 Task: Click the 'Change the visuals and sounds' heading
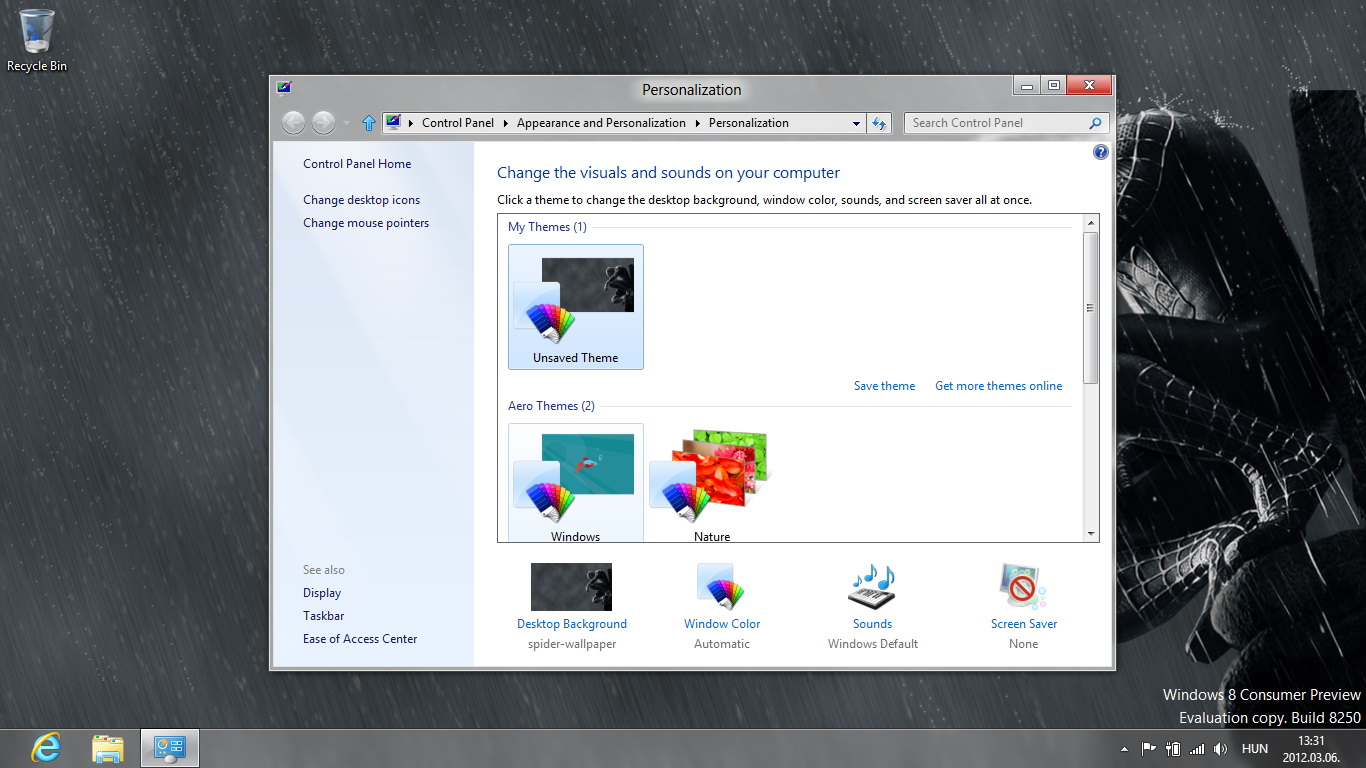pyautogui.click(x=669, y=173)
